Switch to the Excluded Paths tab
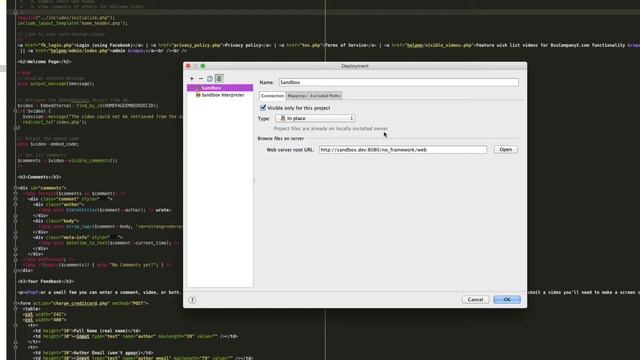 click(x=325, y=96)
